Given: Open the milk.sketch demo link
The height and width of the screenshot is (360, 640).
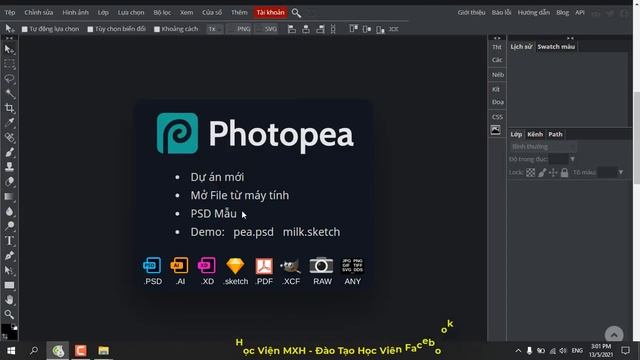Looking at the screenshot, I should coord(311,232).
